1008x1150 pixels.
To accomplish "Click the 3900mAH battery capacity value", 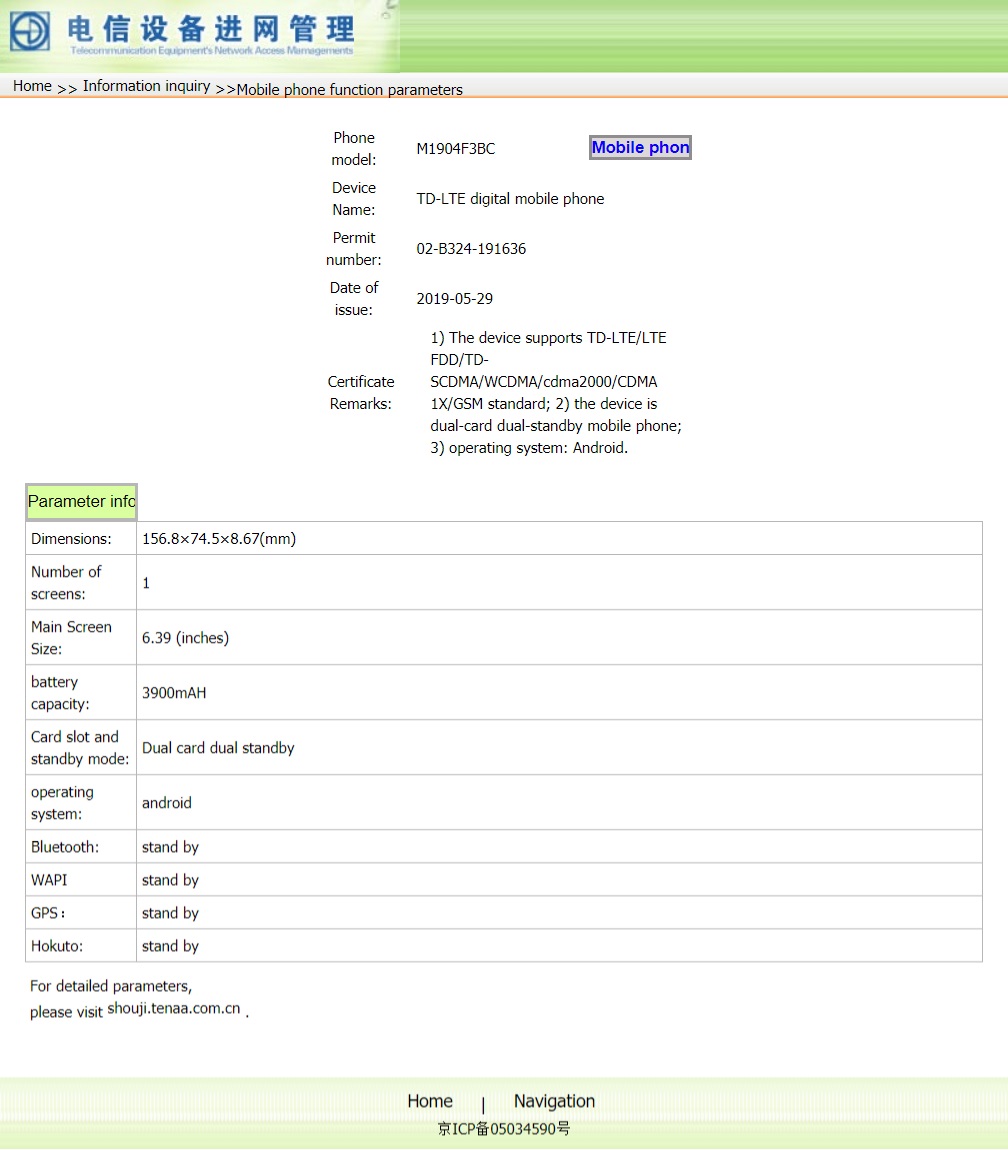I will [x=174, y=693].
